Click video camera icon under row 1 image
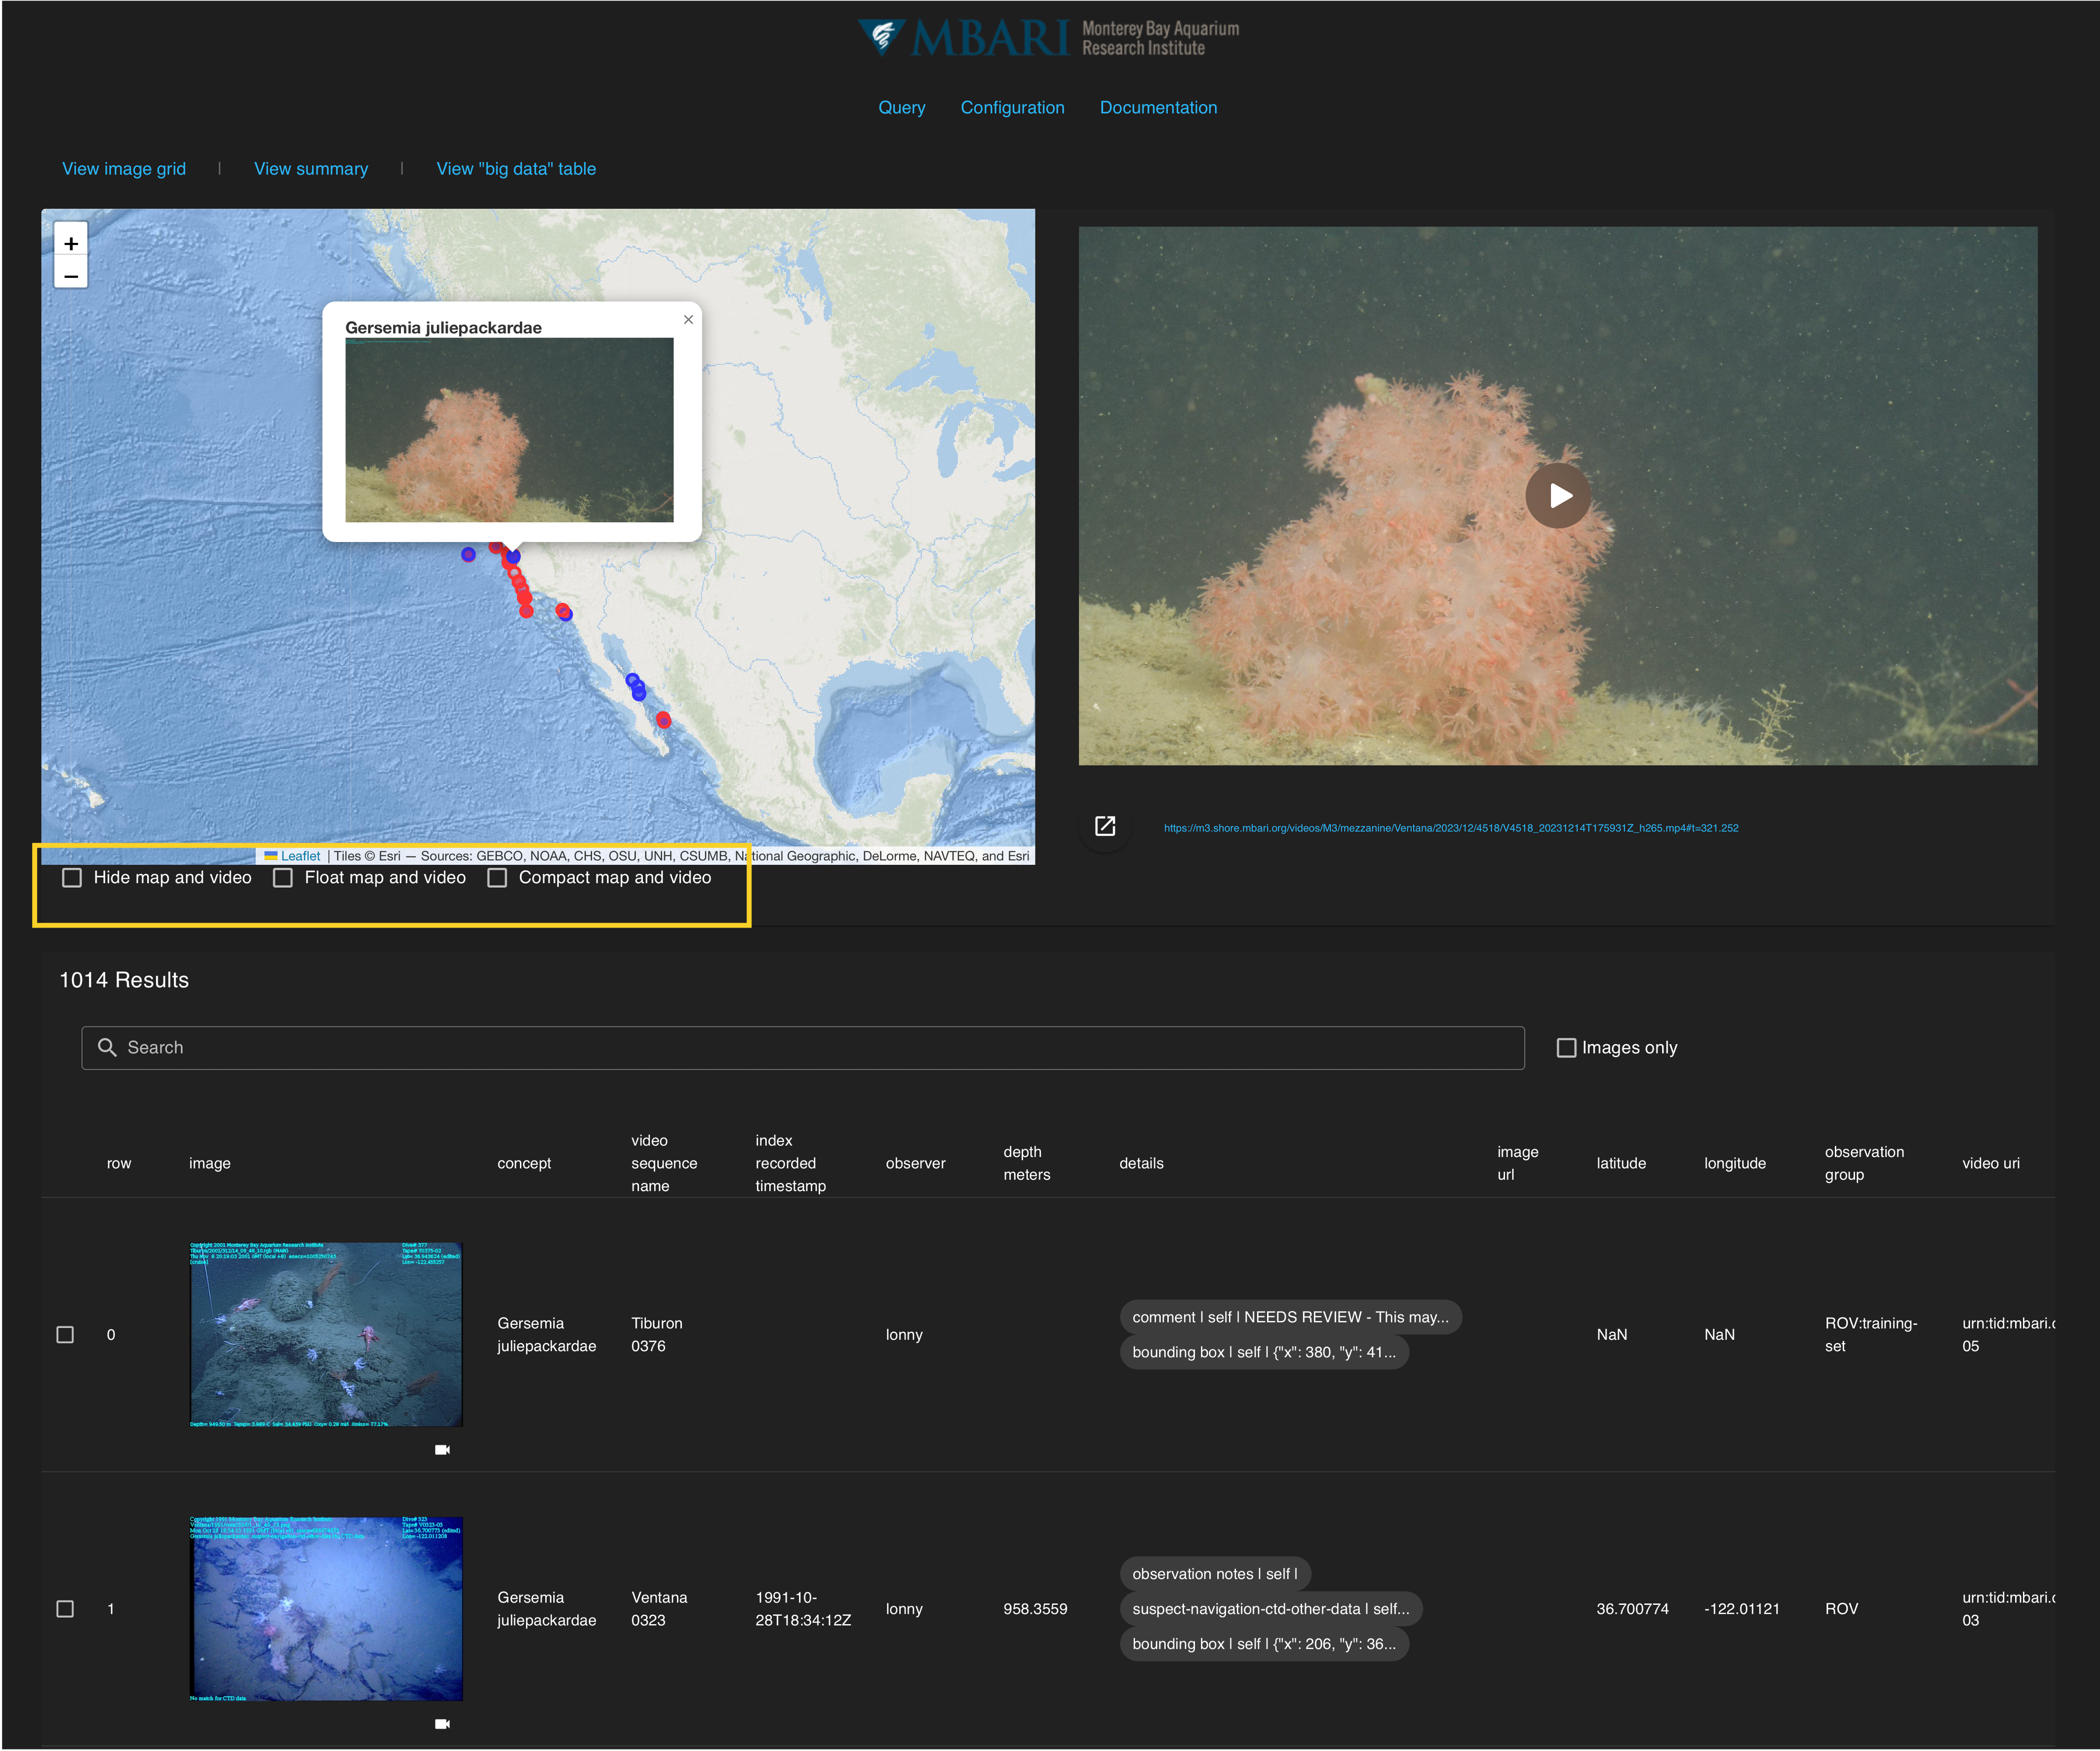This screenshot has width=2100, height=1751. (x=442, y=1724)
